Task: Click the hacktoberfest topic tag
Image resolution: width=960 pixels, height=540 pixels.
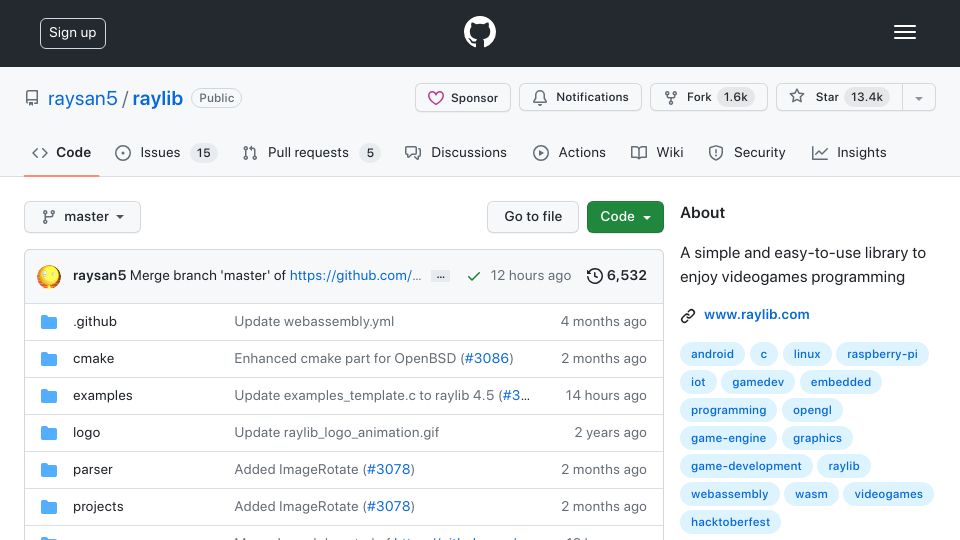Action: point(730,523)
